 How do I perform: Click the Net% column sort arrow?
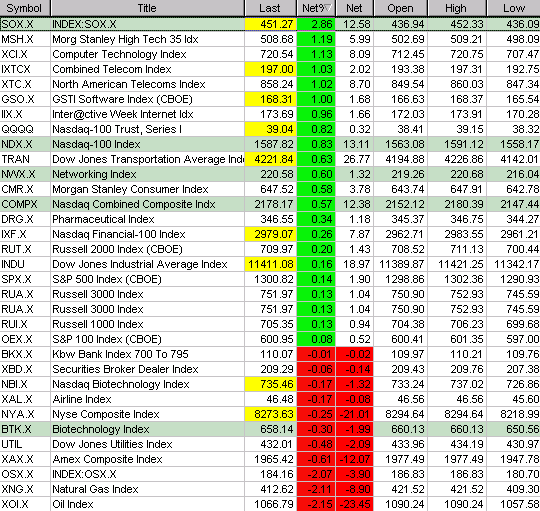328,8
